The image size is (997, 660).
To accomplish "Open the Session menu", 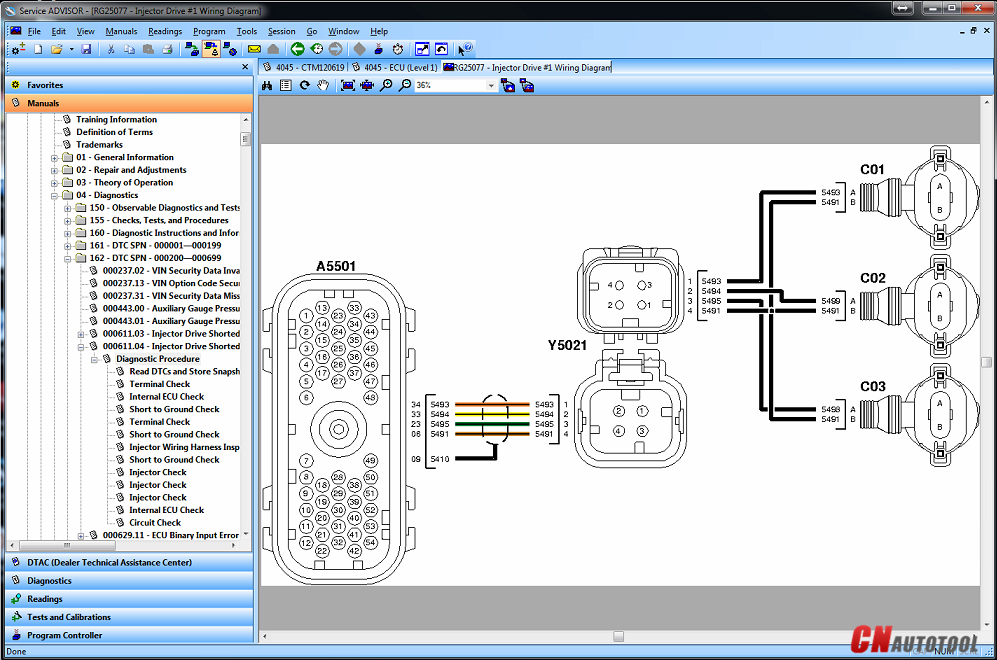I will click(x=281, y=31).
